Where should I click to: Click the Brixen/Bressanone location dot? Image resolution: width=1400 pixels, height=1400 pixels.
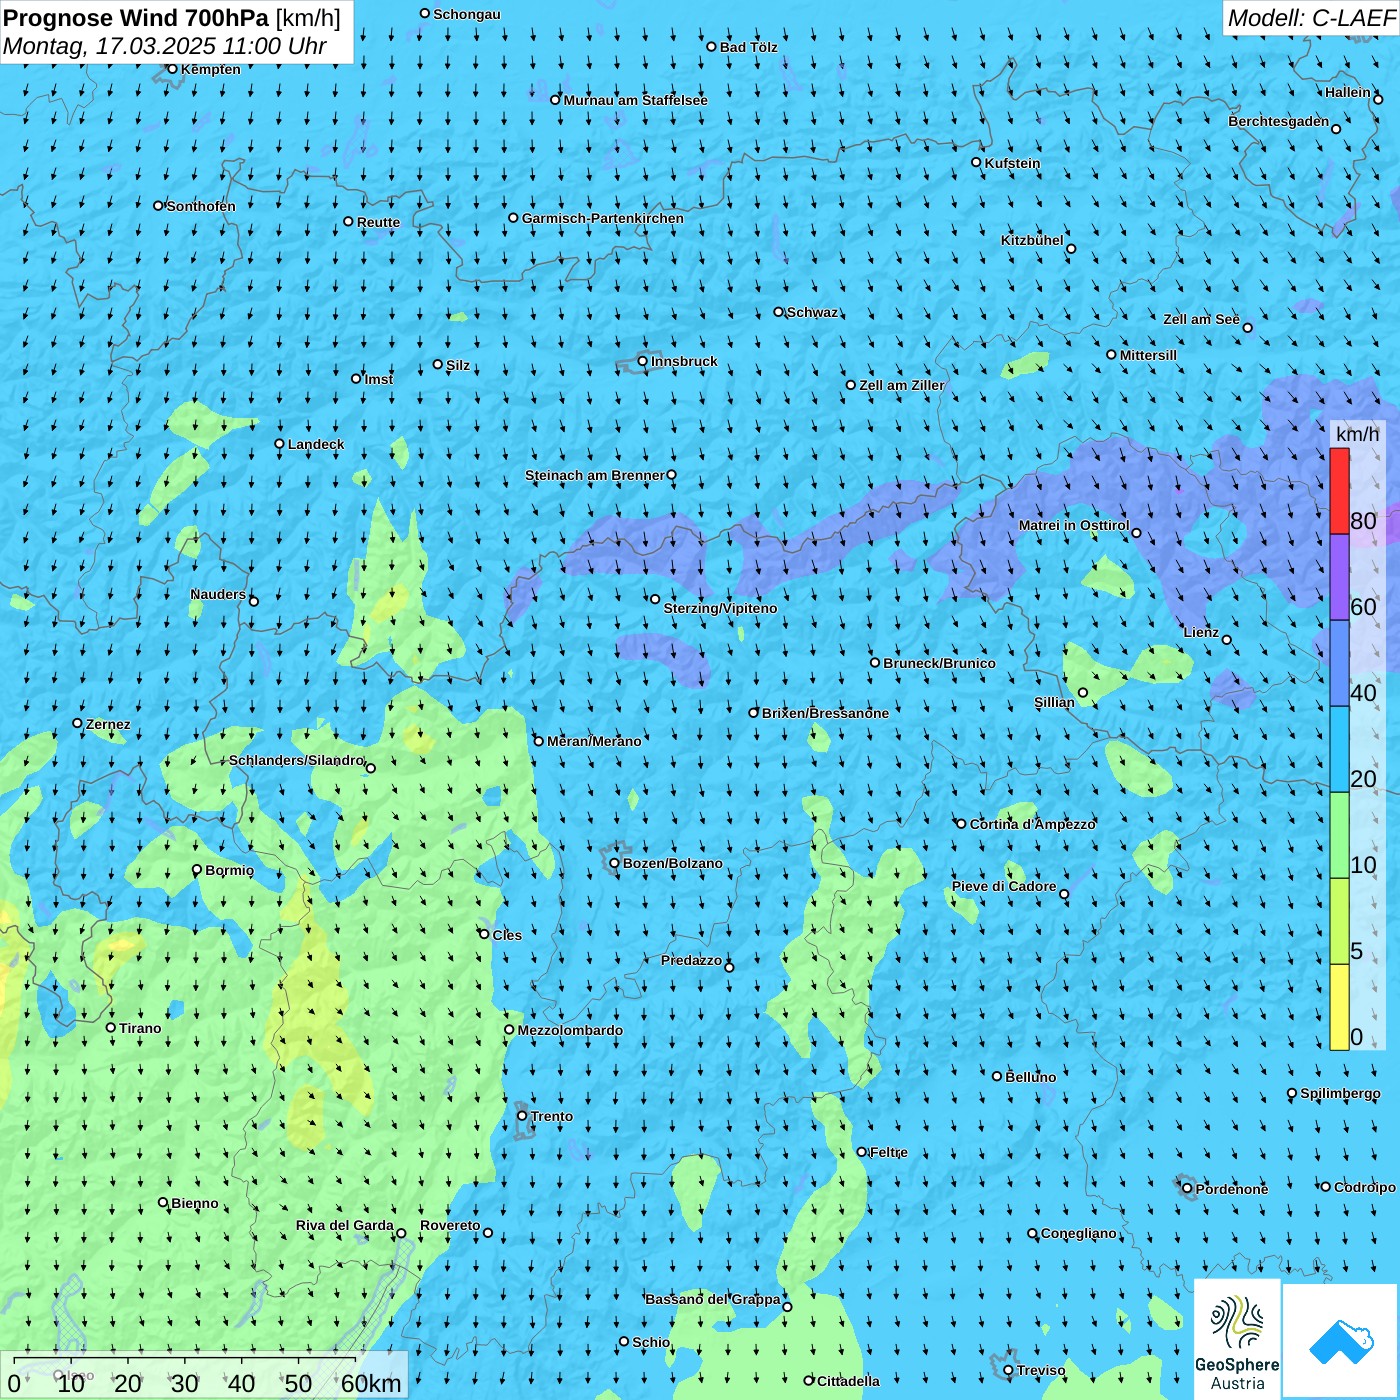[754, 713]
